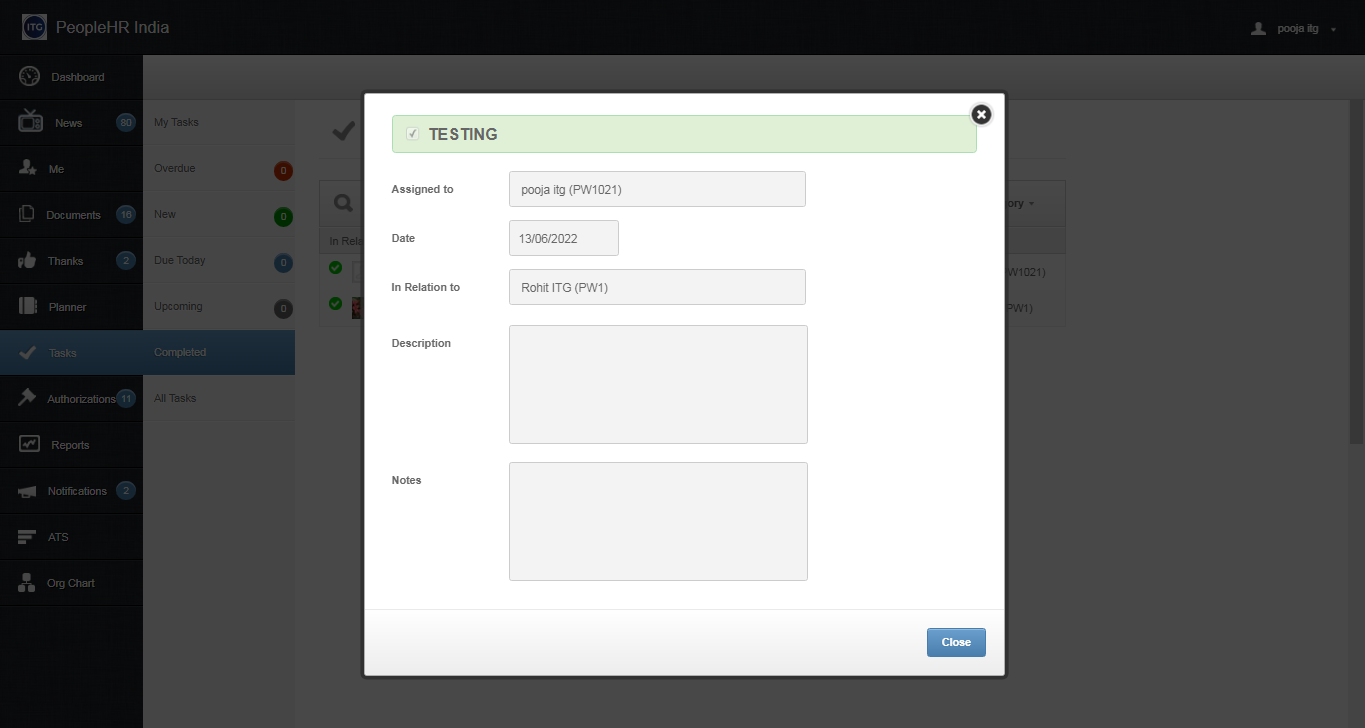Click the TESTING task title text
The image size is (1365, 728).
(x=463, y=134)
